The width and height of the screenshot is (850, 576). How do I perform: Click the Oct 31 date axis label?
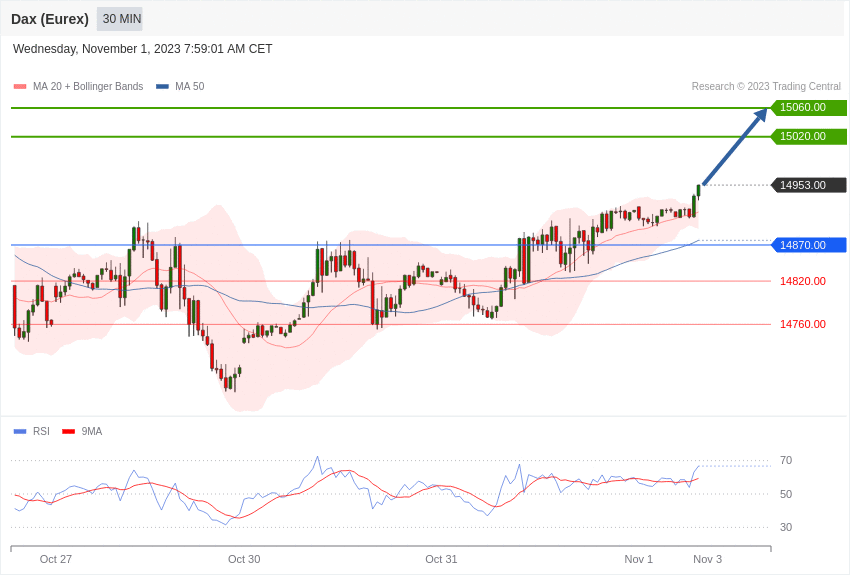441,559
